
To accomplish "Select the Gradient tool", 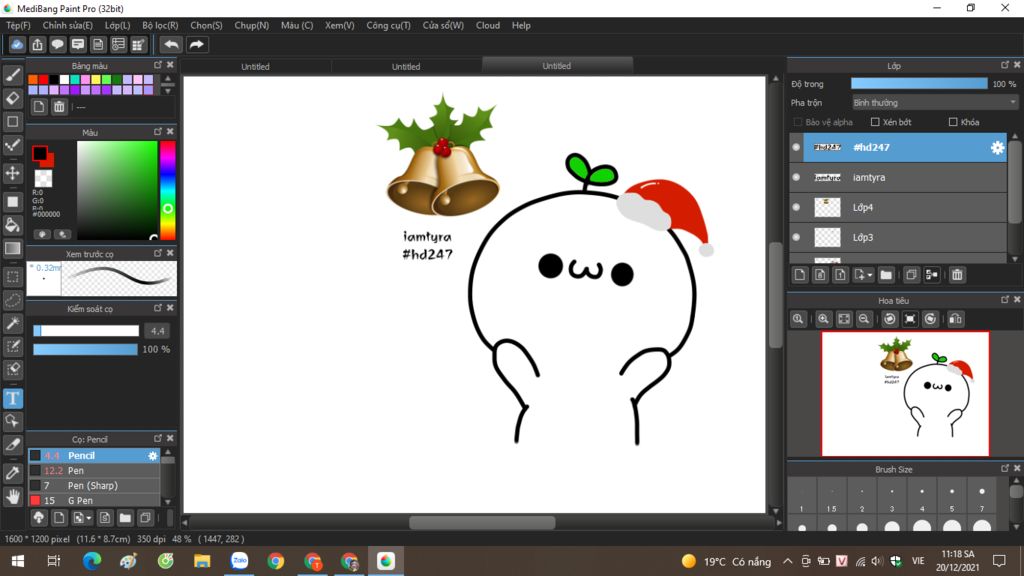I will (x=12, y=248).
